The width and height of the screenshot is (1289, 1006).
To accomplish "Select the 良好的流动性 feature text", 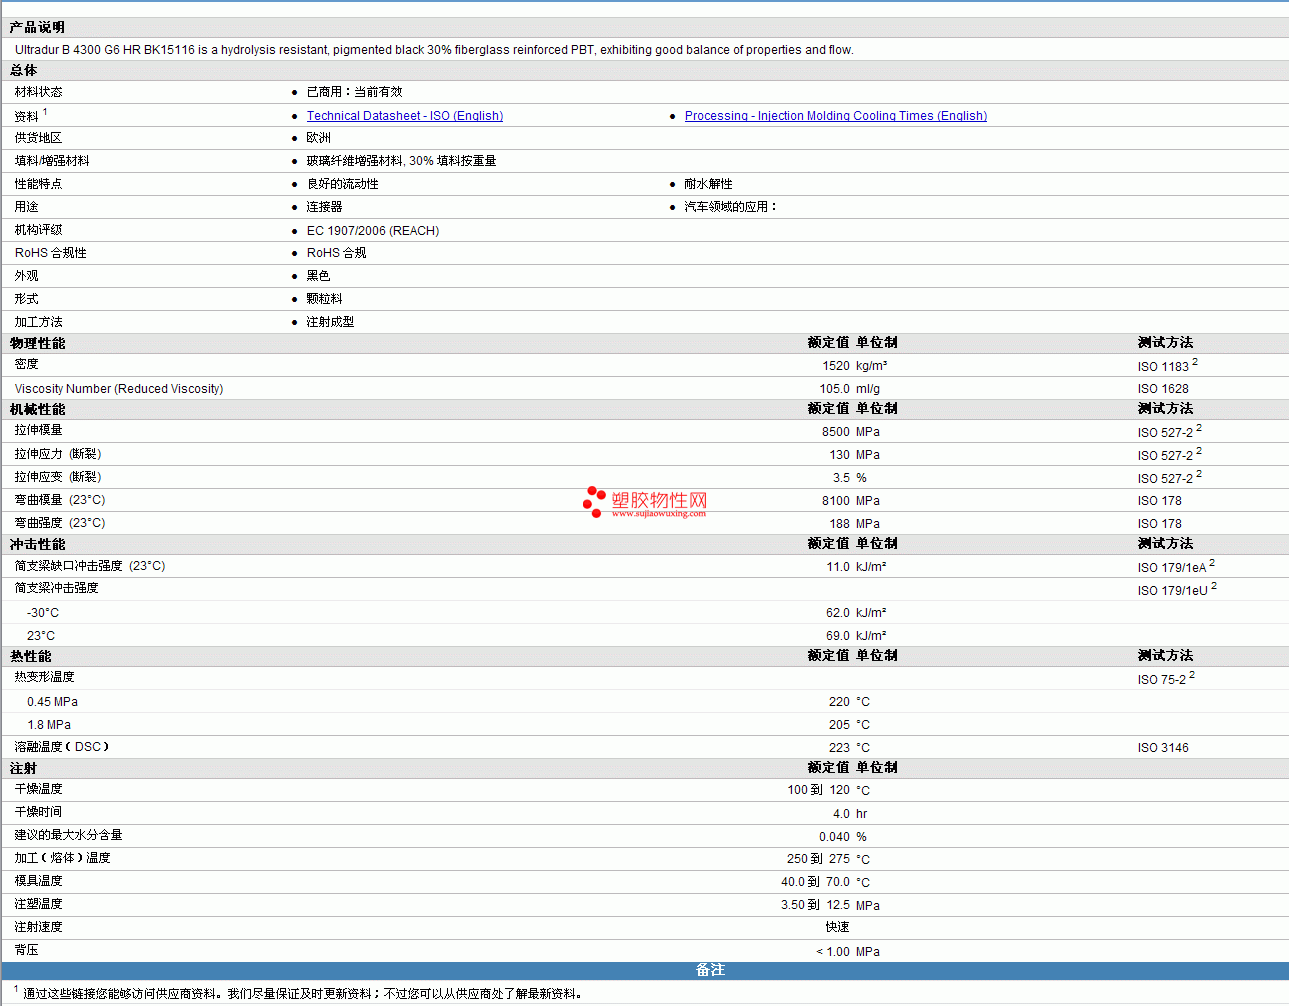I will coord(343,184).
